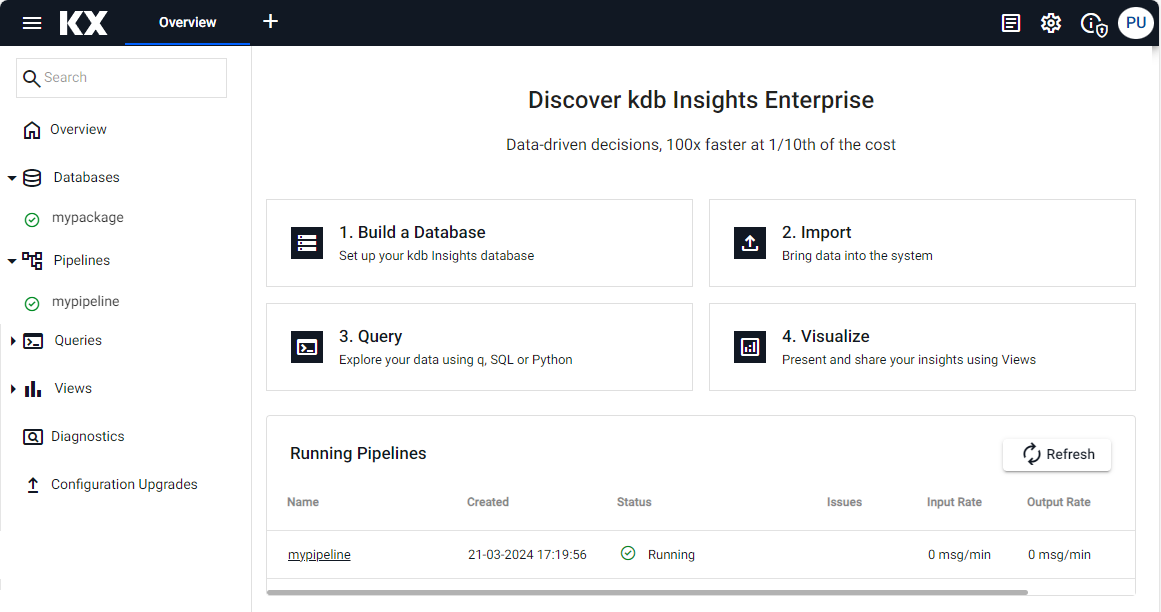Open the 3. Query card
1161x612 pixels.
(479, 347)
